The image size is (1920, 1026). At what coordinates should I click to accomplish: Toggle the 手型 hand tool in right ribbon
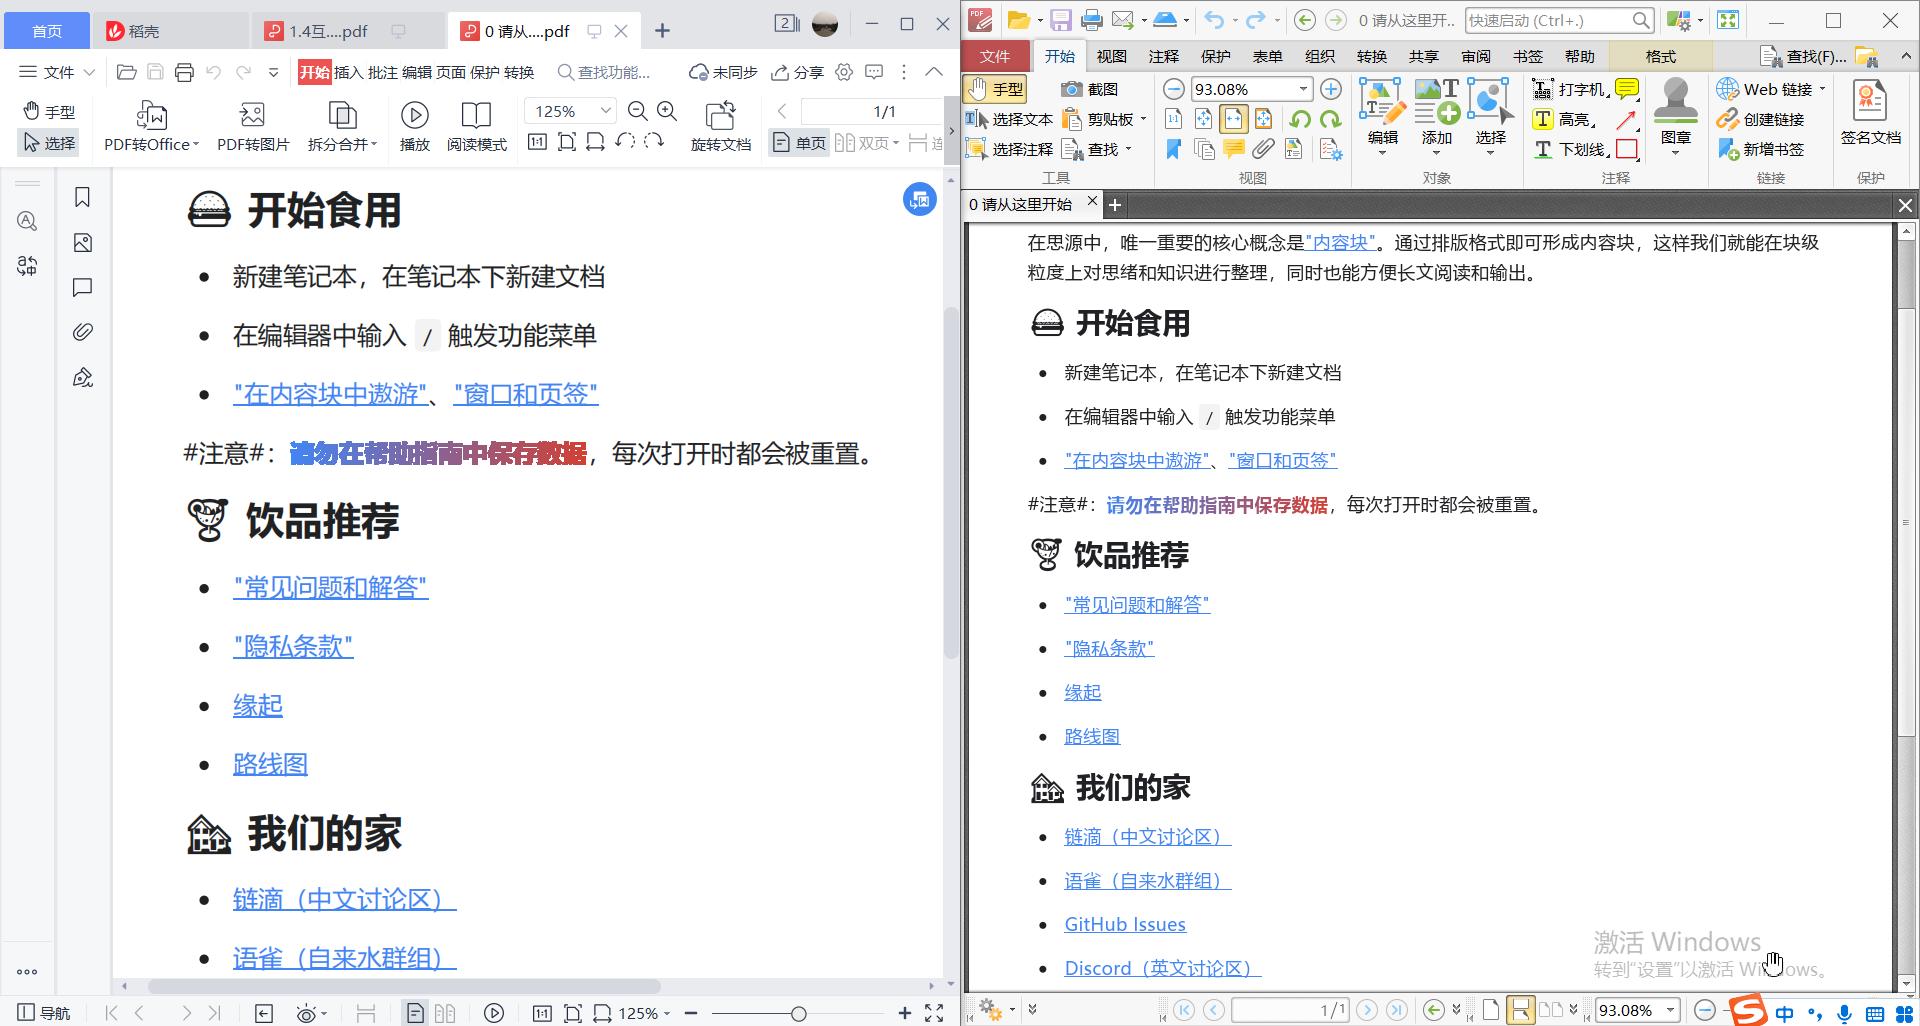[x=996, y=89]
